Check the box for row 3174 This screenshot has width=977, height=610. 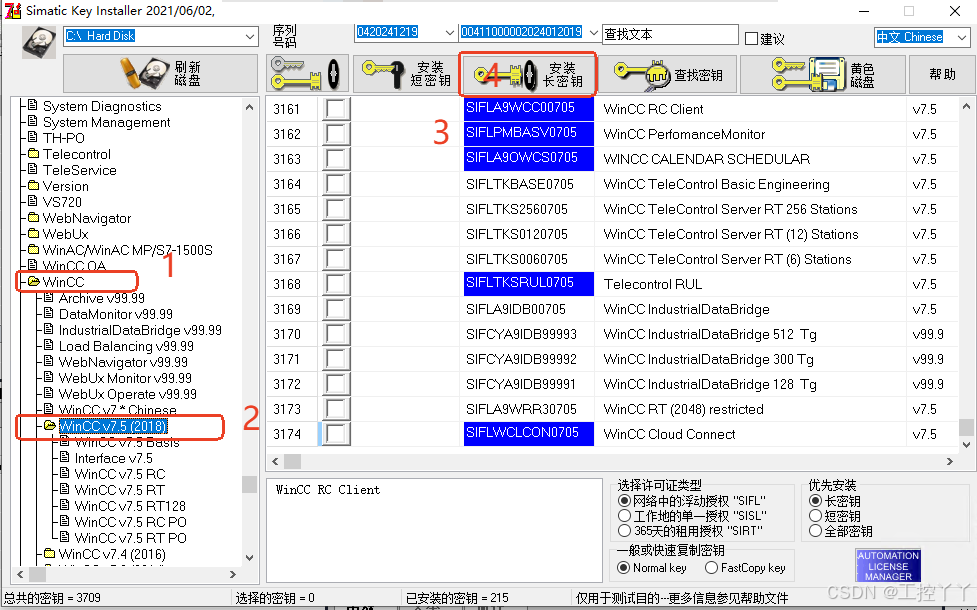335,434
